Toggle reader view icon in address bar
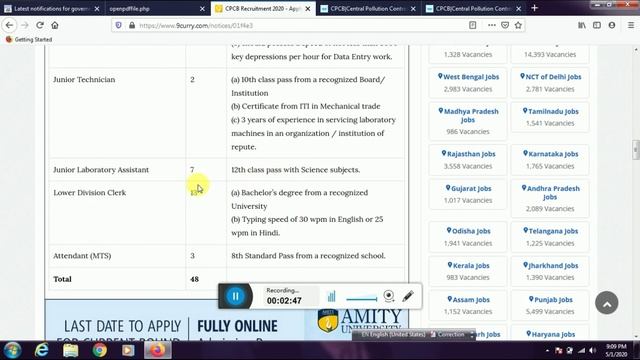This screenshot has width=640, height=360. 473,25
